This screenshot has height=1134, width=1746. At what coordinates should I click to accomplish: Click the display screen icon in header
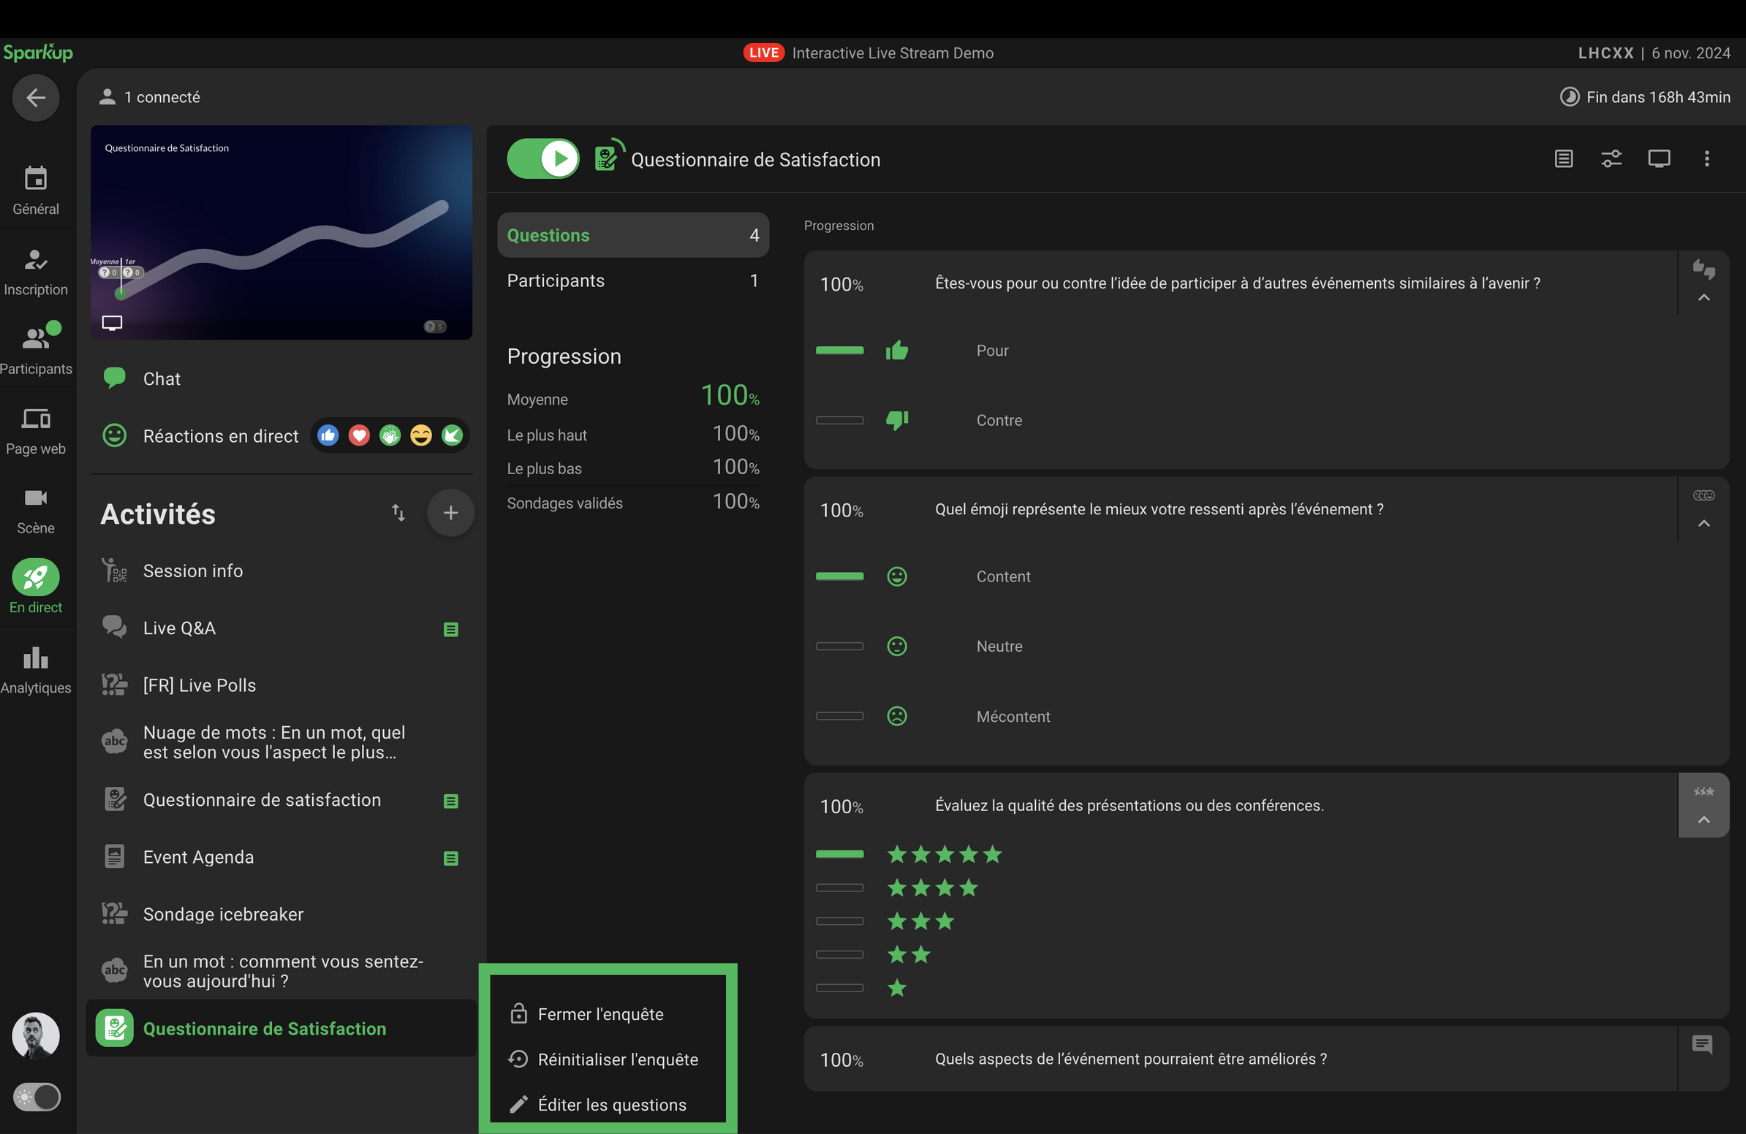point(1659,159)
